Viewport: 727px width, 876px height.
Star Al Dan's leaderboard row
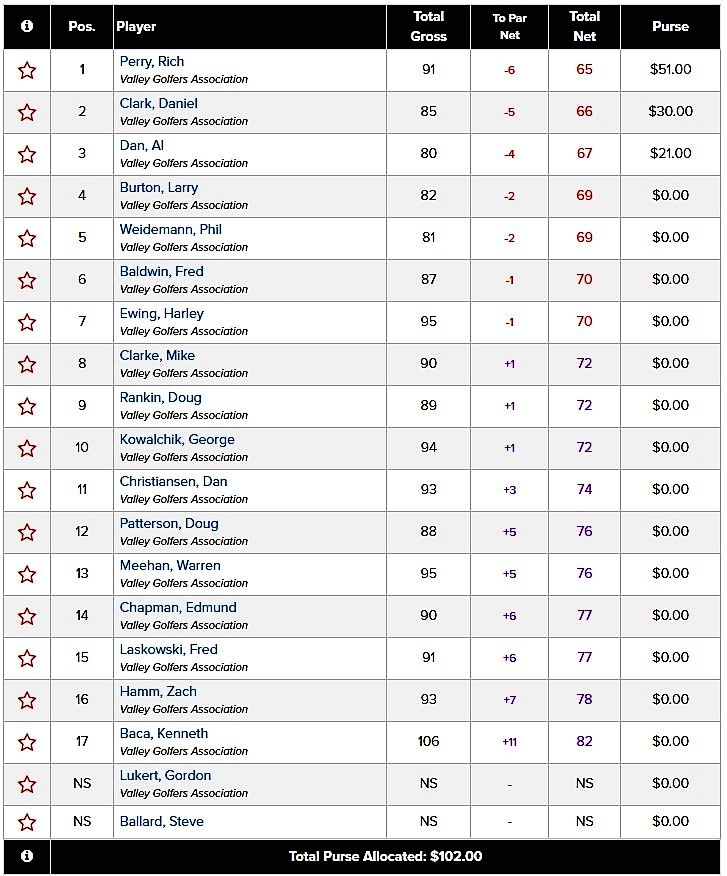pos(27,154)
